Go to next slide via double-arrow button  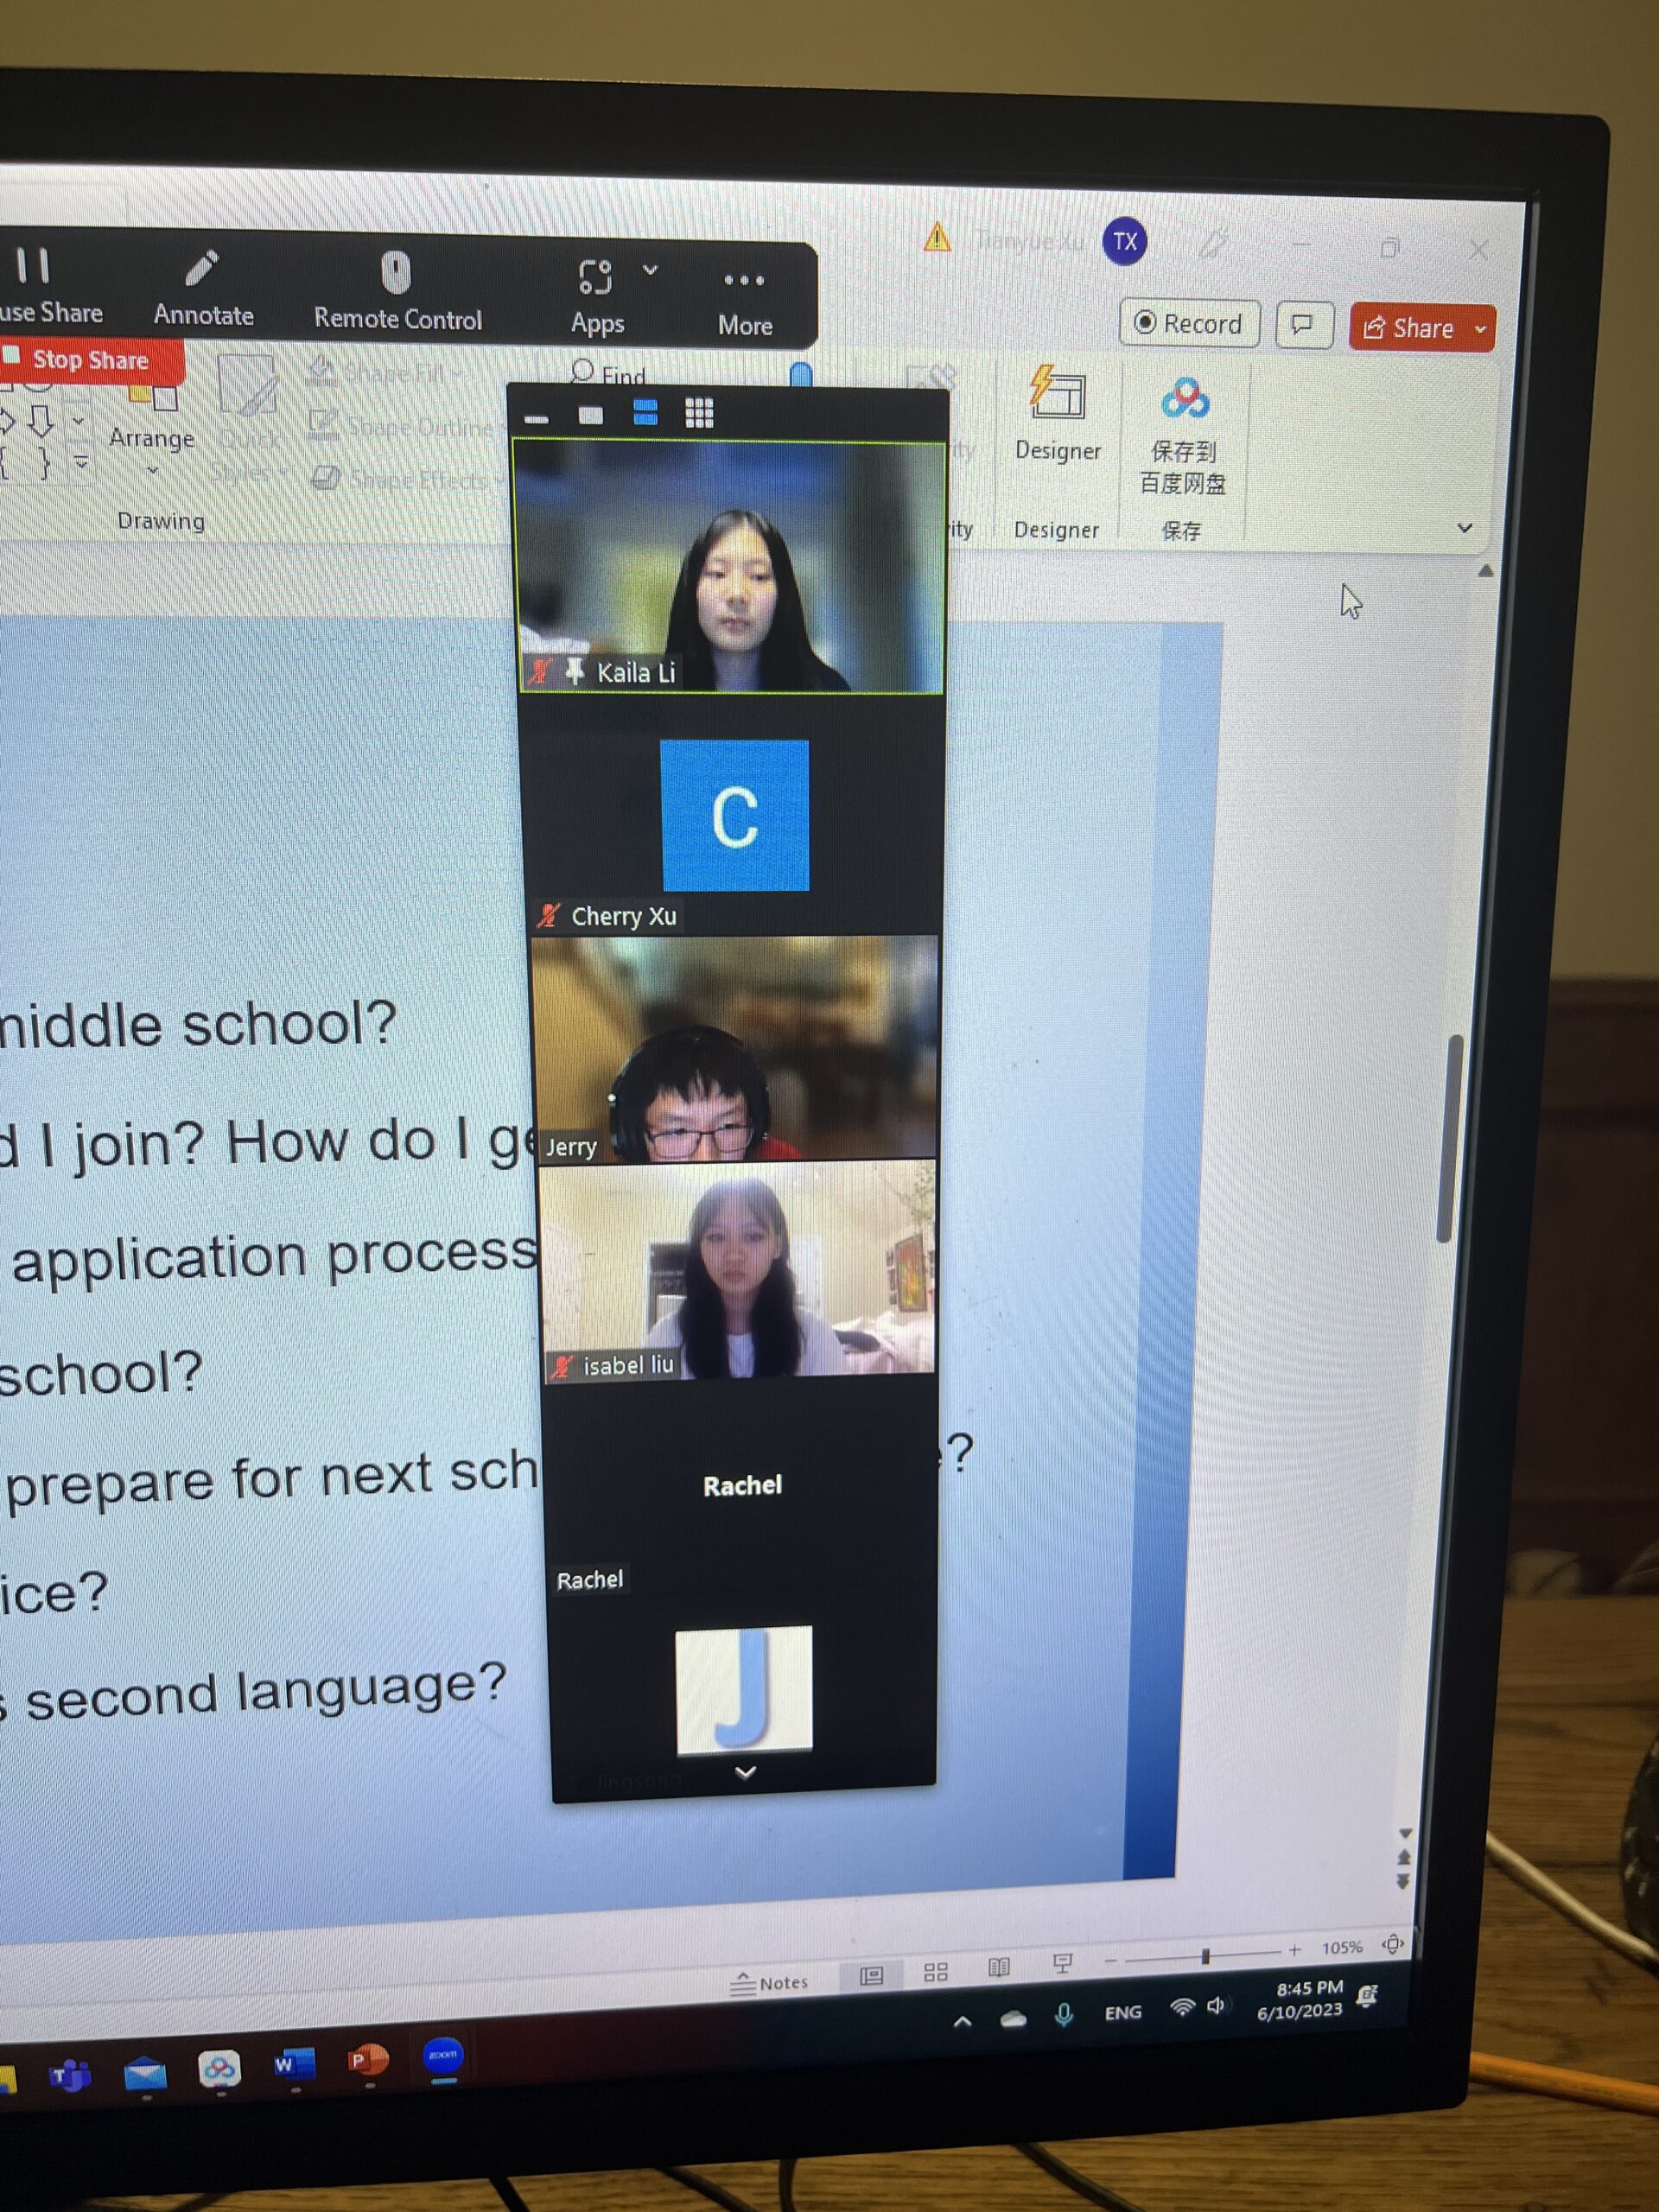[x=1402, y=1882]
